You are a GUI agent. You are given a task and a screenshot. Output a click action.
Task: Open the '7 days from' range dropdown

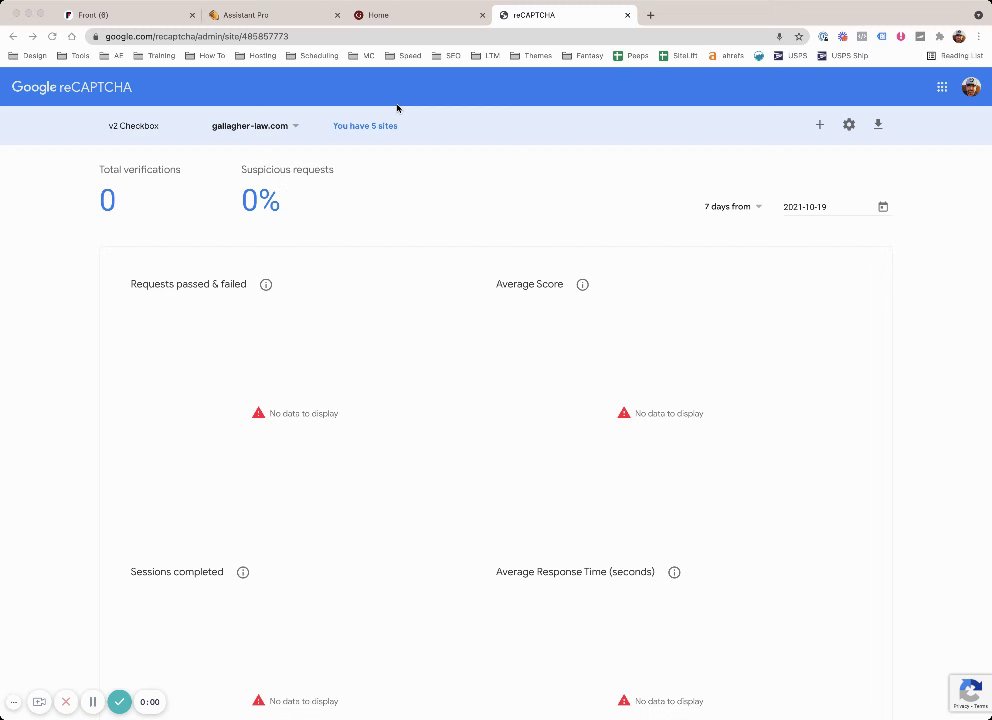point(733,207)
